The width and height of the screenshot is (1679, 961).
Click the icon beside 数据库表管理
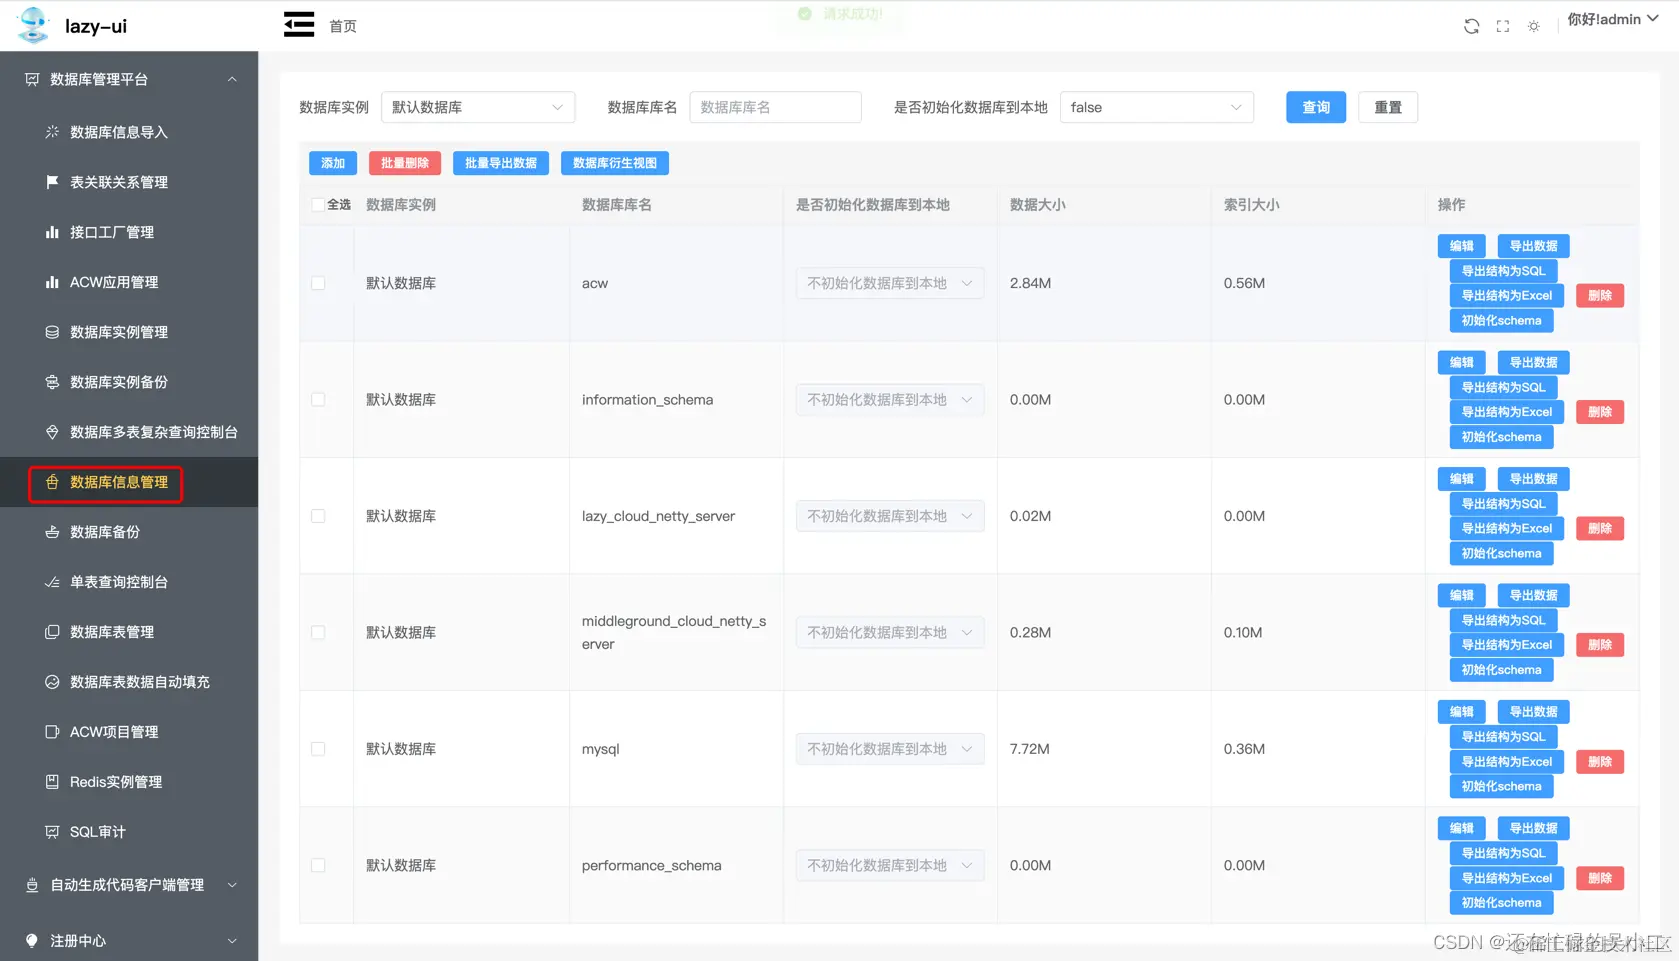(x=52, y=632)
